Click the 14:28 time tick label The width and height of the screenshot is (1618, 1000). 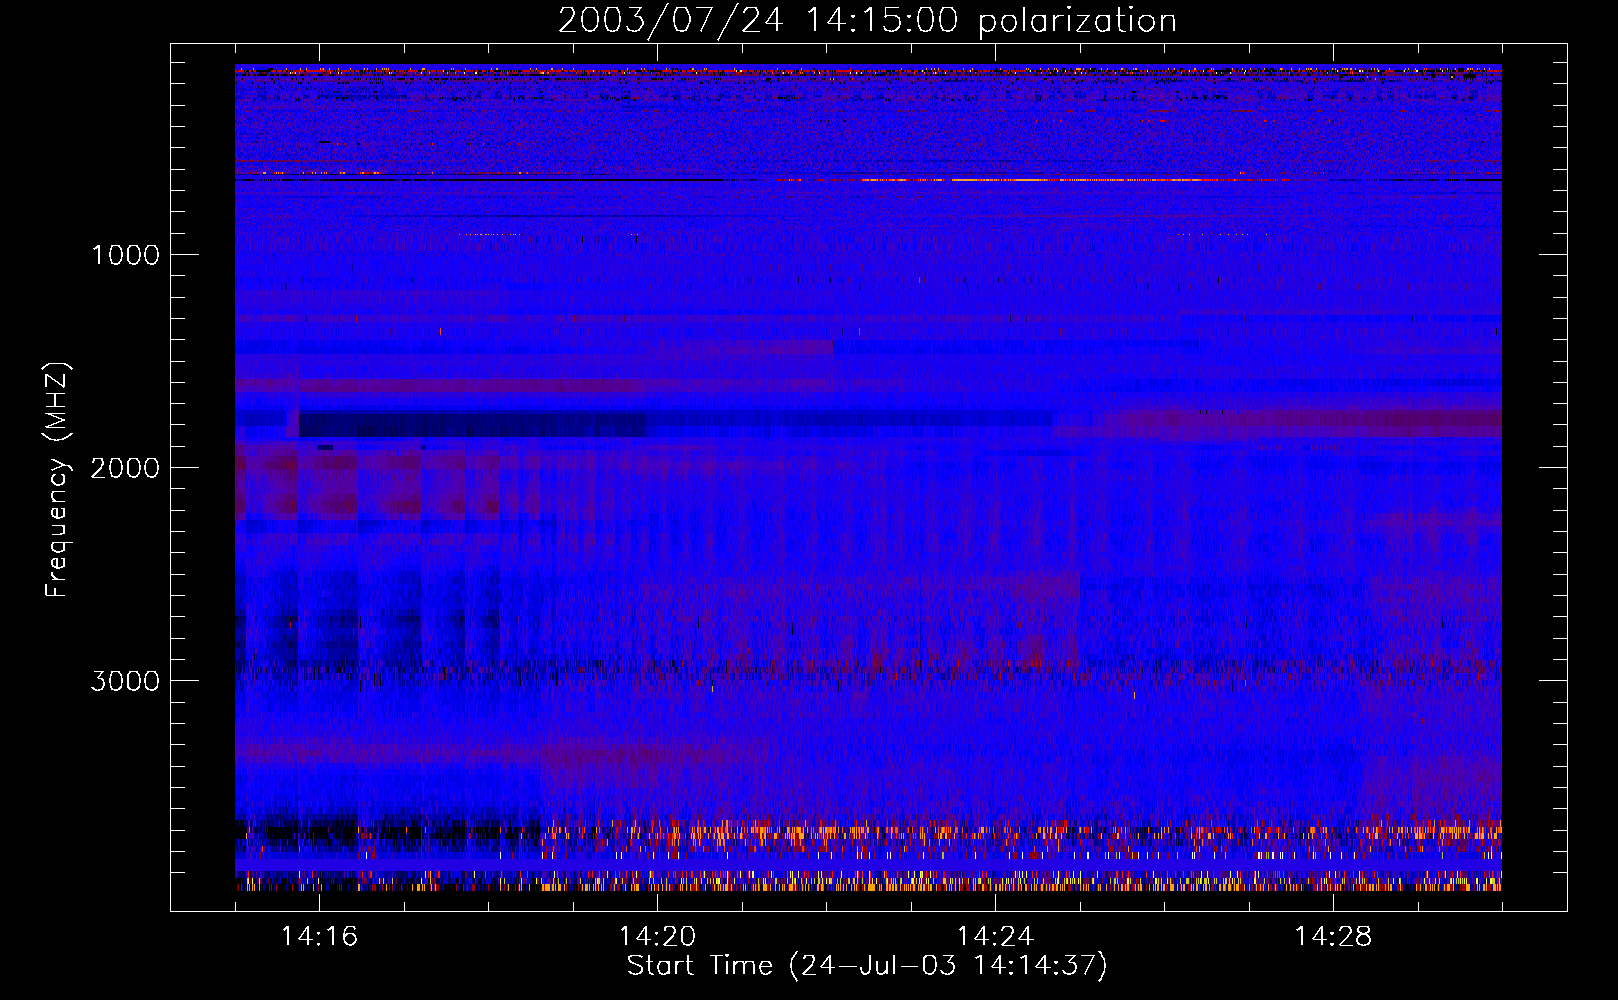tap(1333, 937)
